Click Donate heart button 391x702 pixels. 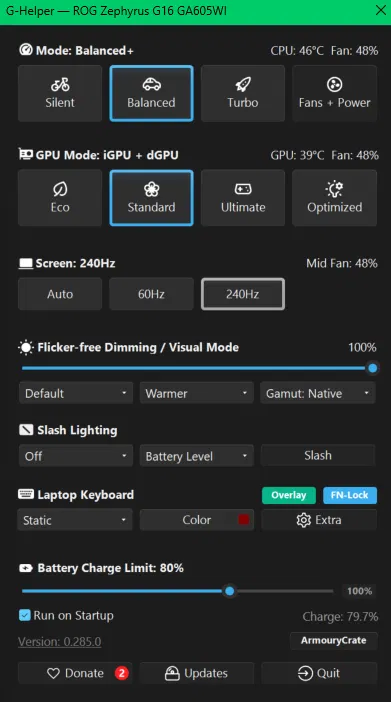coord(75,673)
